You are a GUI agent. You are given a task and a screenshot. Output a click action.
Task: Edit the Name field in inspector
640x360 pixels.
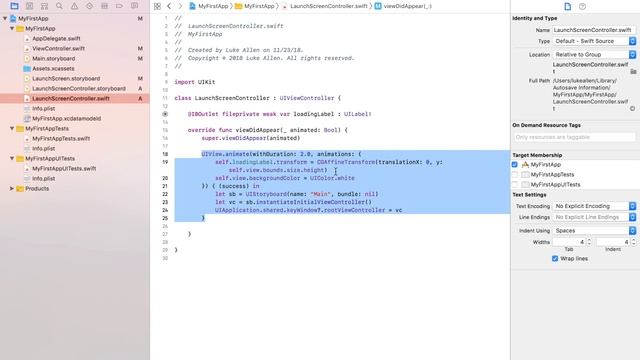click(x=594, y=30)
